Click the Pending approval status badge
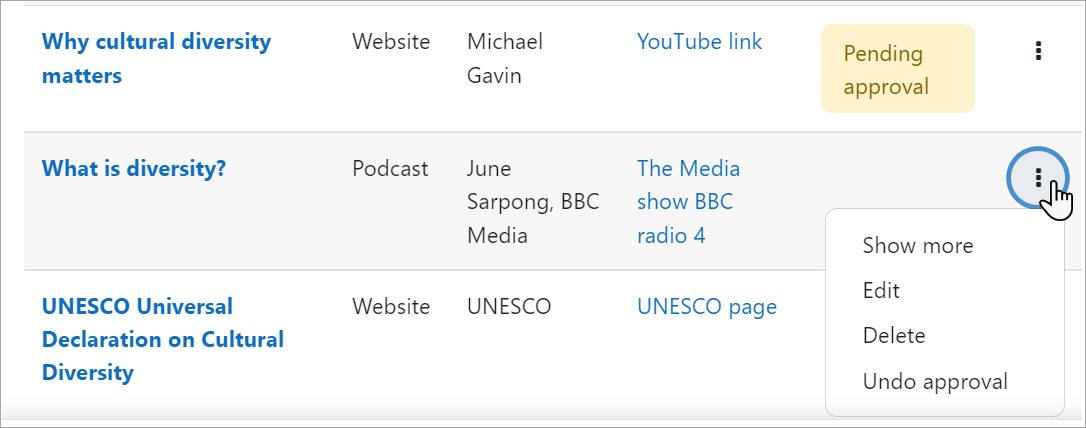1086x428 pixels. pyautogui.click(x=897, y=69)
